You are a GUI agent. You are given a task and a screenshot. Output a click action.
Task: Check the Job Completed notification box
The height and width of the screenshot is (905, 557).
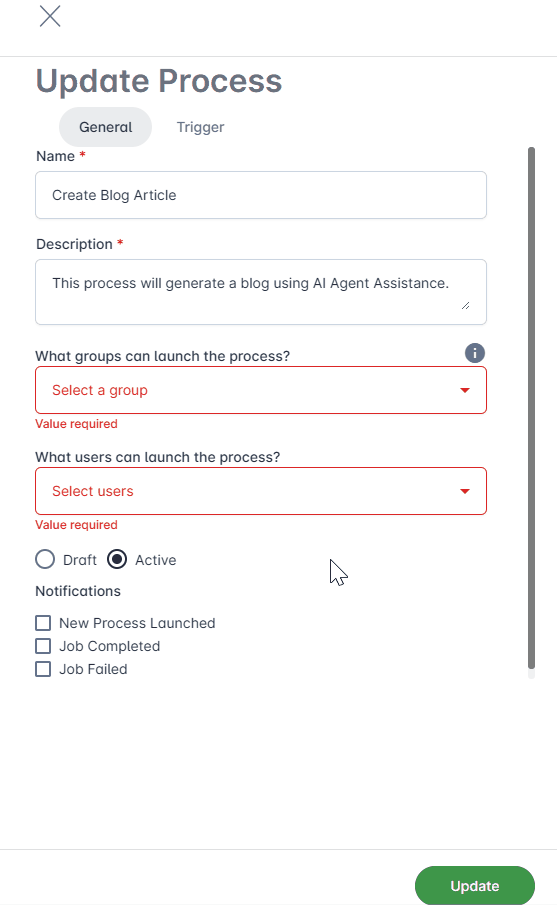(x=43, y=646)
